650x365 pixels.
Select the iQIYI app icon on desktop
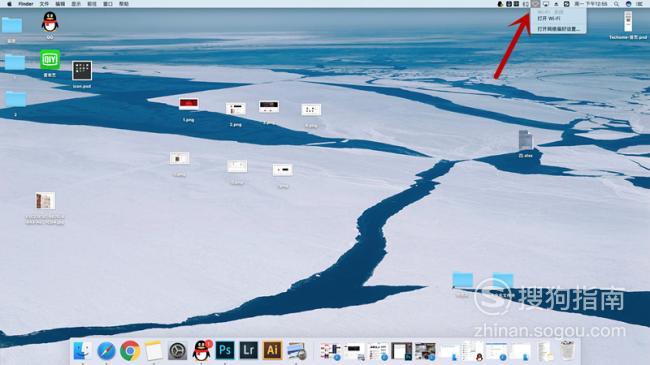50,60
